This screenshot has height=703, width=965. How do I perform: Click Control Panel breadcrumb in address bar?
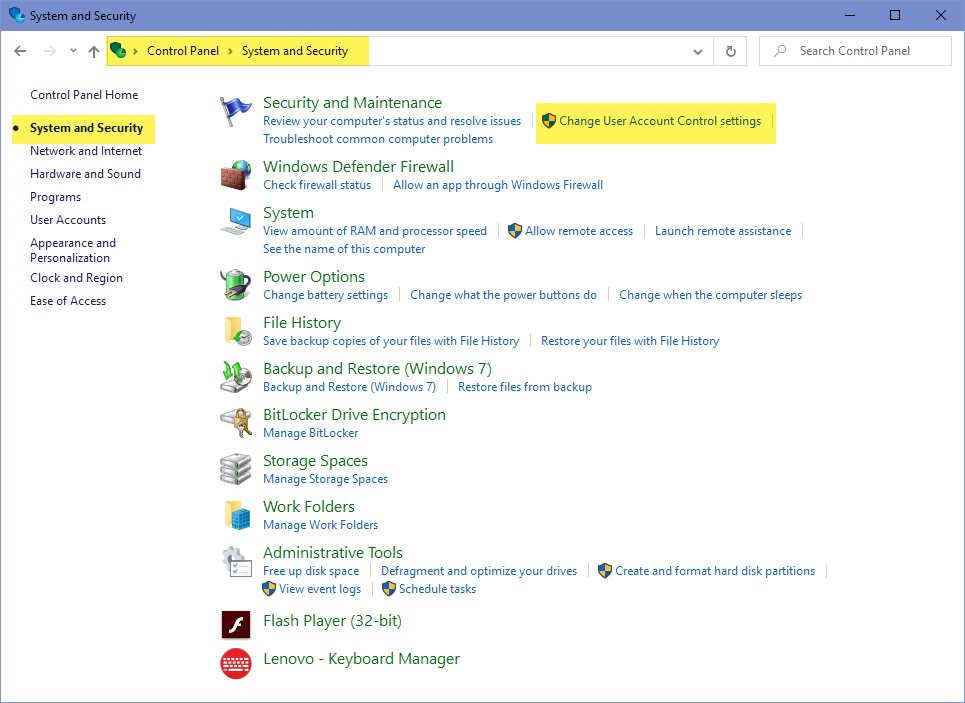pyautogui.click(x=183, y=51)
